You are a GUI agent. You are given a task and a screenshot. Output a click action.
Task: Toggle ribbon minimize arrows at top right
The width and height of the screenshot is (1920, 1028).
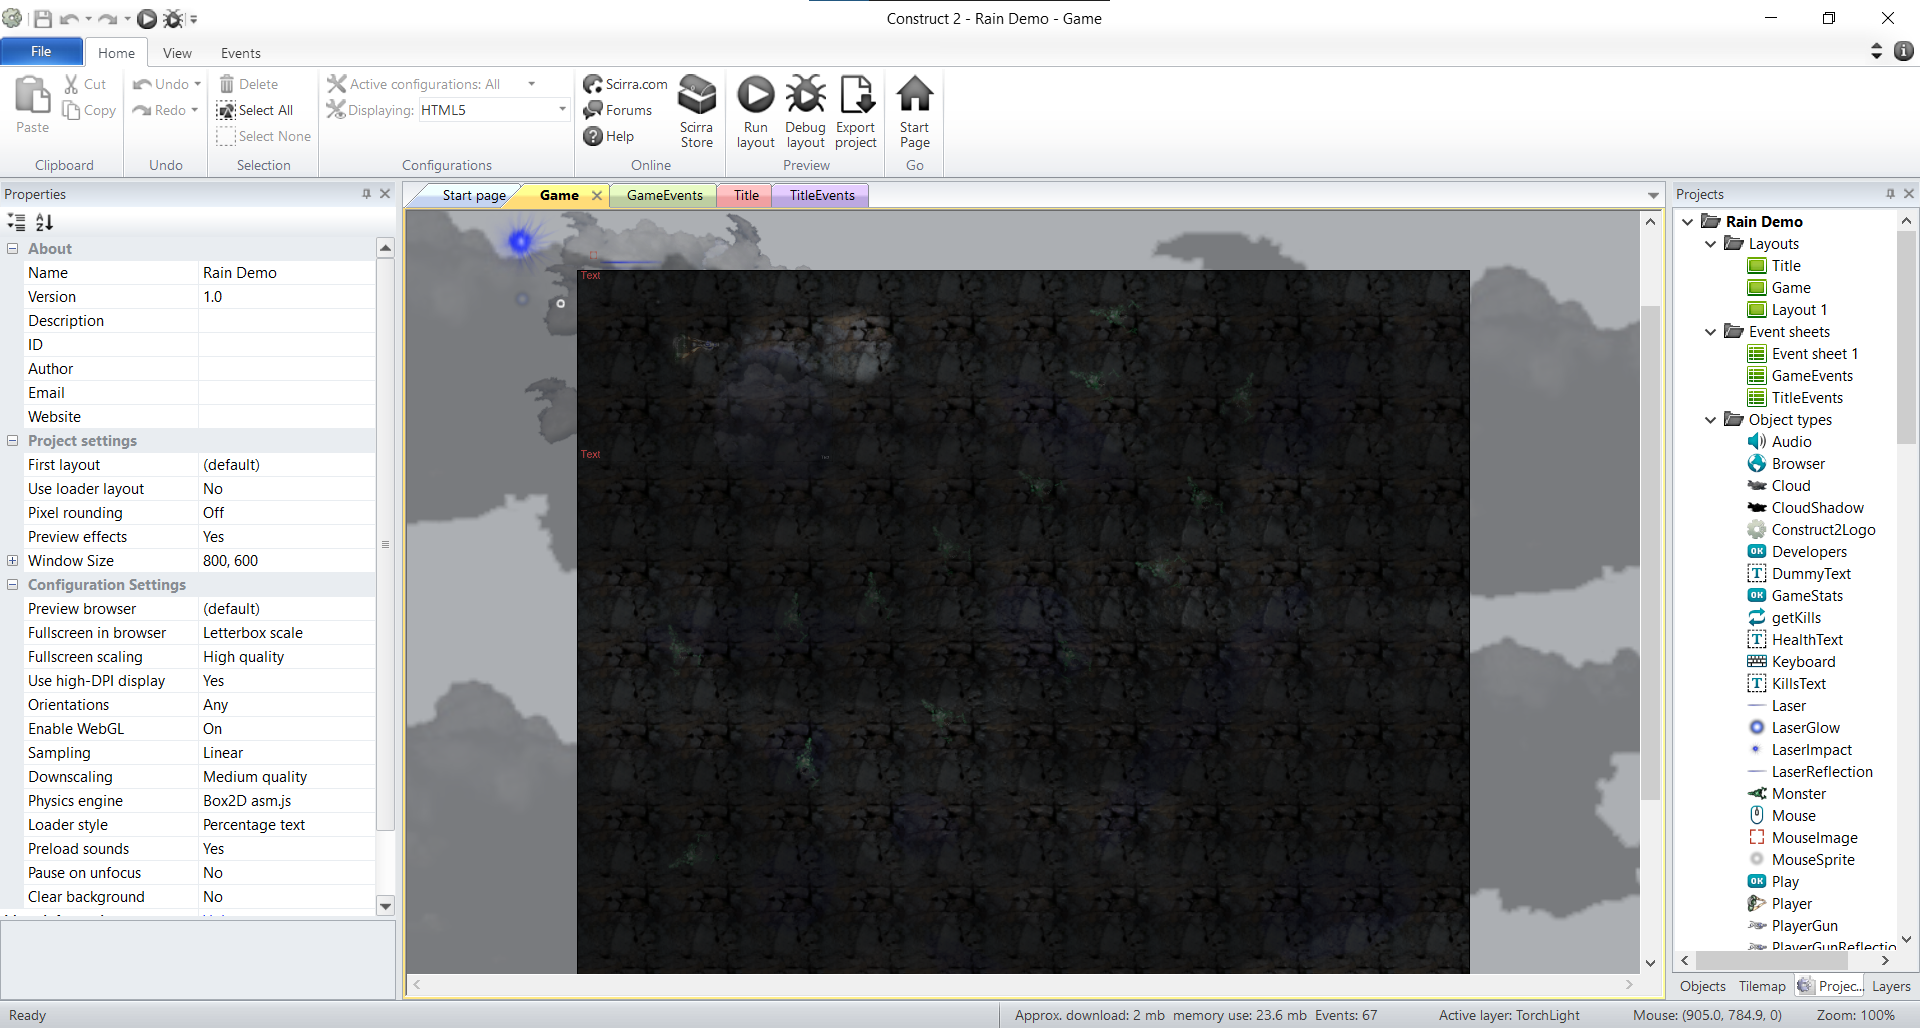[1876, 51]
